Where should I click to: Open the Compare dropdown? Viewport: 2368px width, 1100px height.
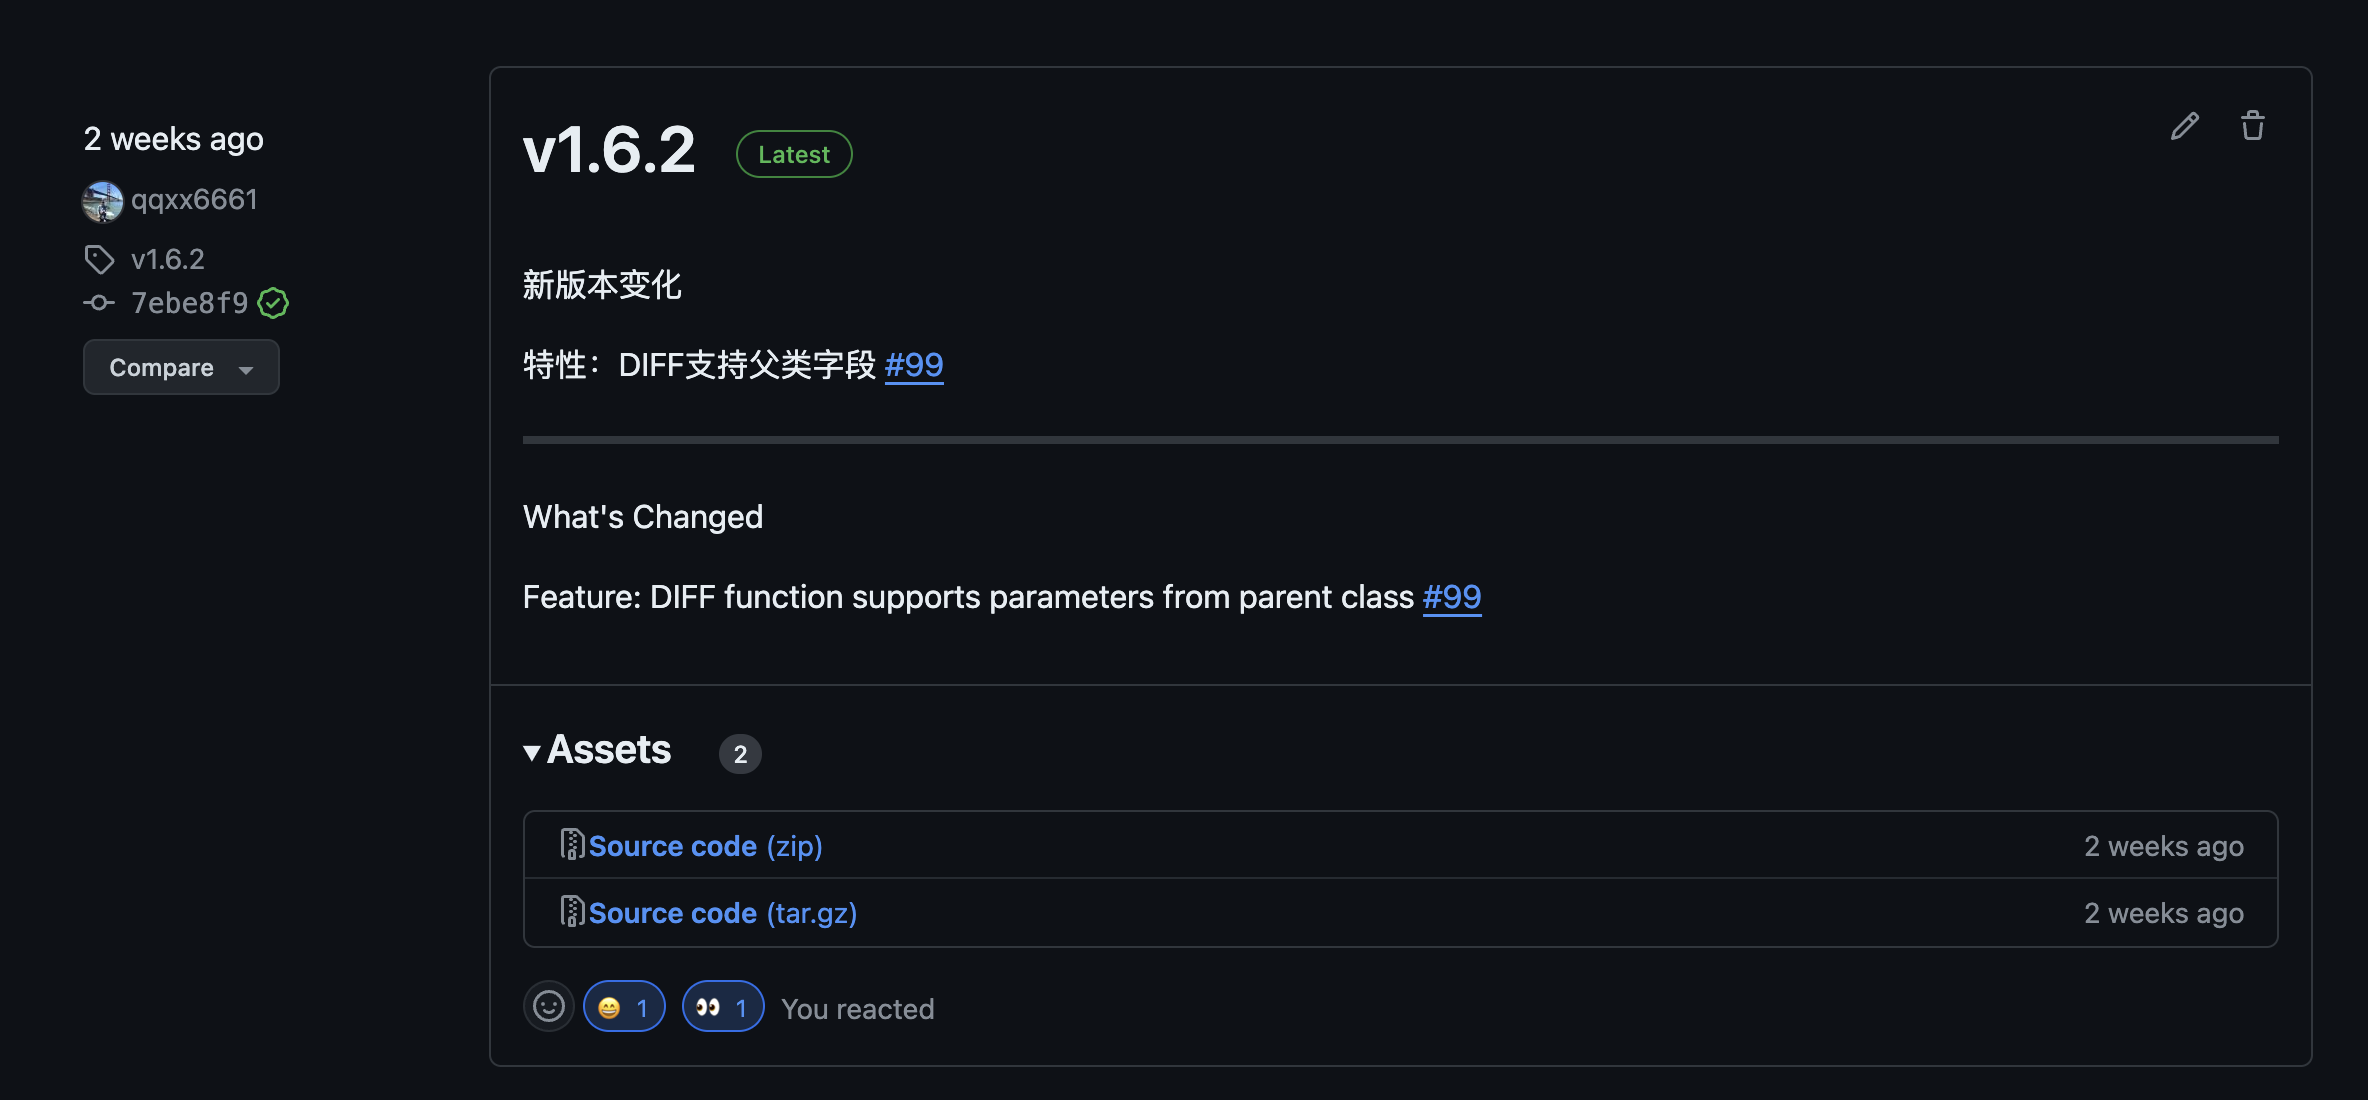(x=181, y=367)
